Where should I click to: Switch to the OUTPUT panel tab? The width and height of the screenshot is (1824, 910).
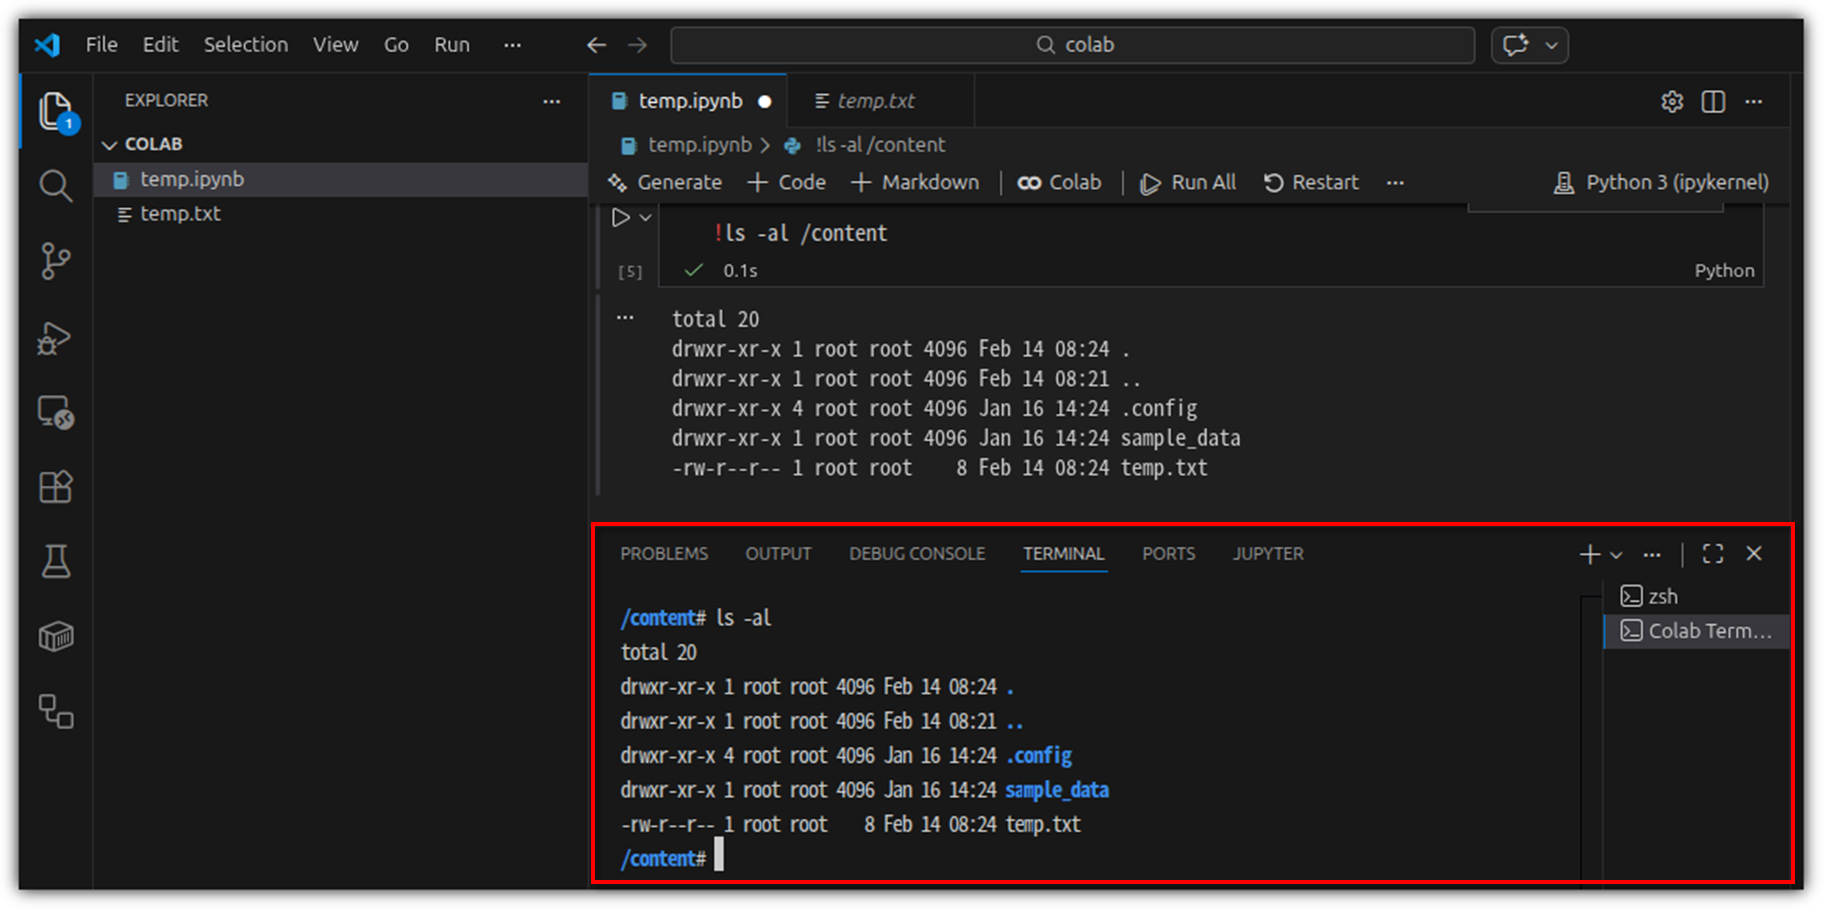[778, 554]
